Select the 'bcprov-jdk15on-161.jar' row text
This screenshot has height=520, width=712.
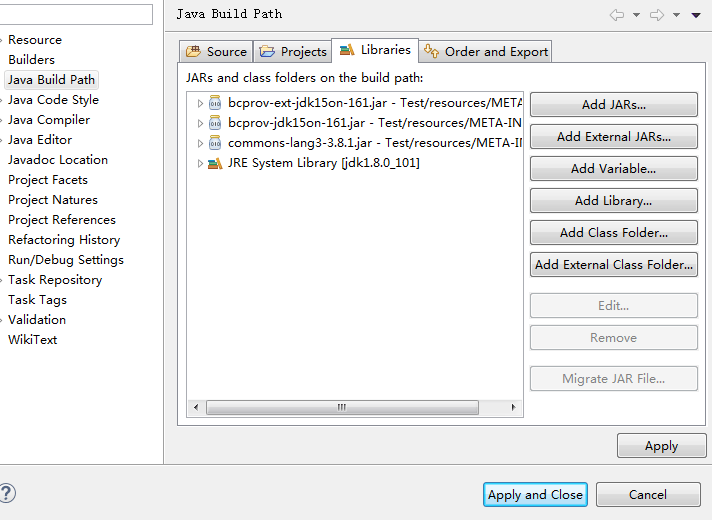(375, 123)
